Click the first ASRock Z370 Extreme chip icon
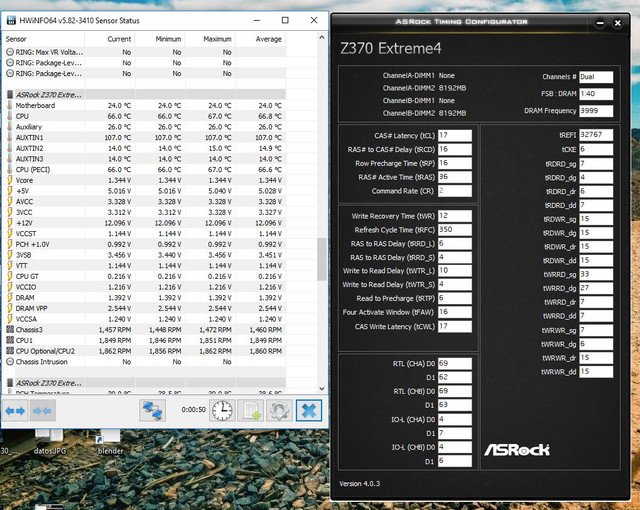Screen dimensions: 640x510 tap(10, 95)
